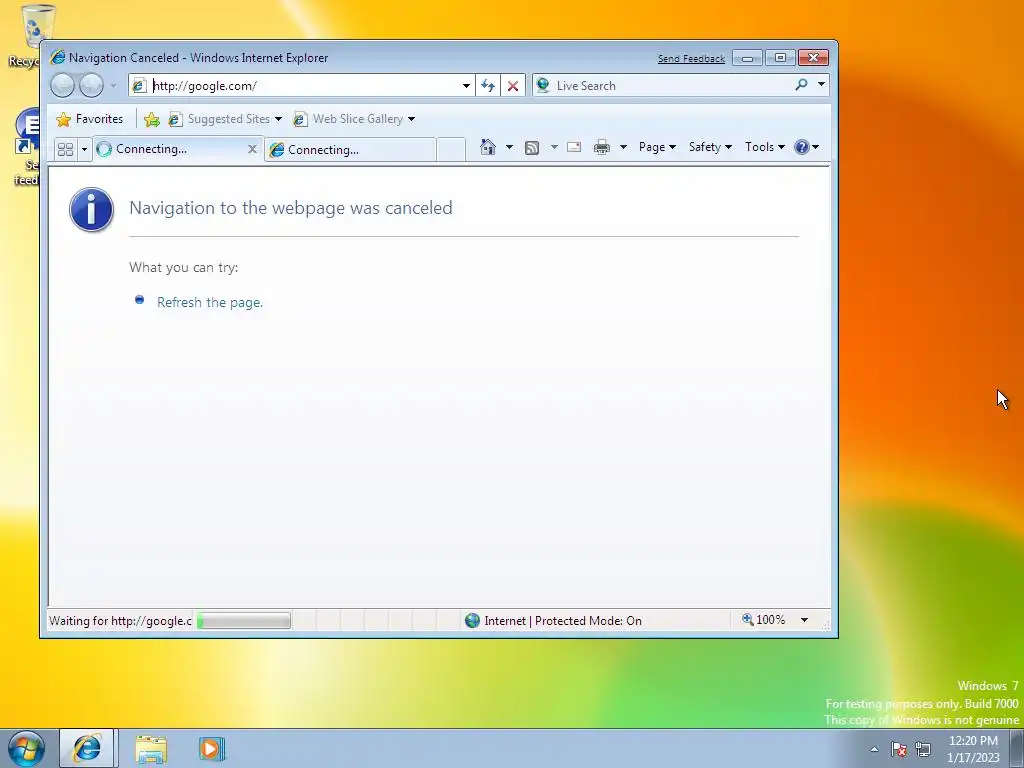Click the Quick Tabs grid icon

point(65,150)
